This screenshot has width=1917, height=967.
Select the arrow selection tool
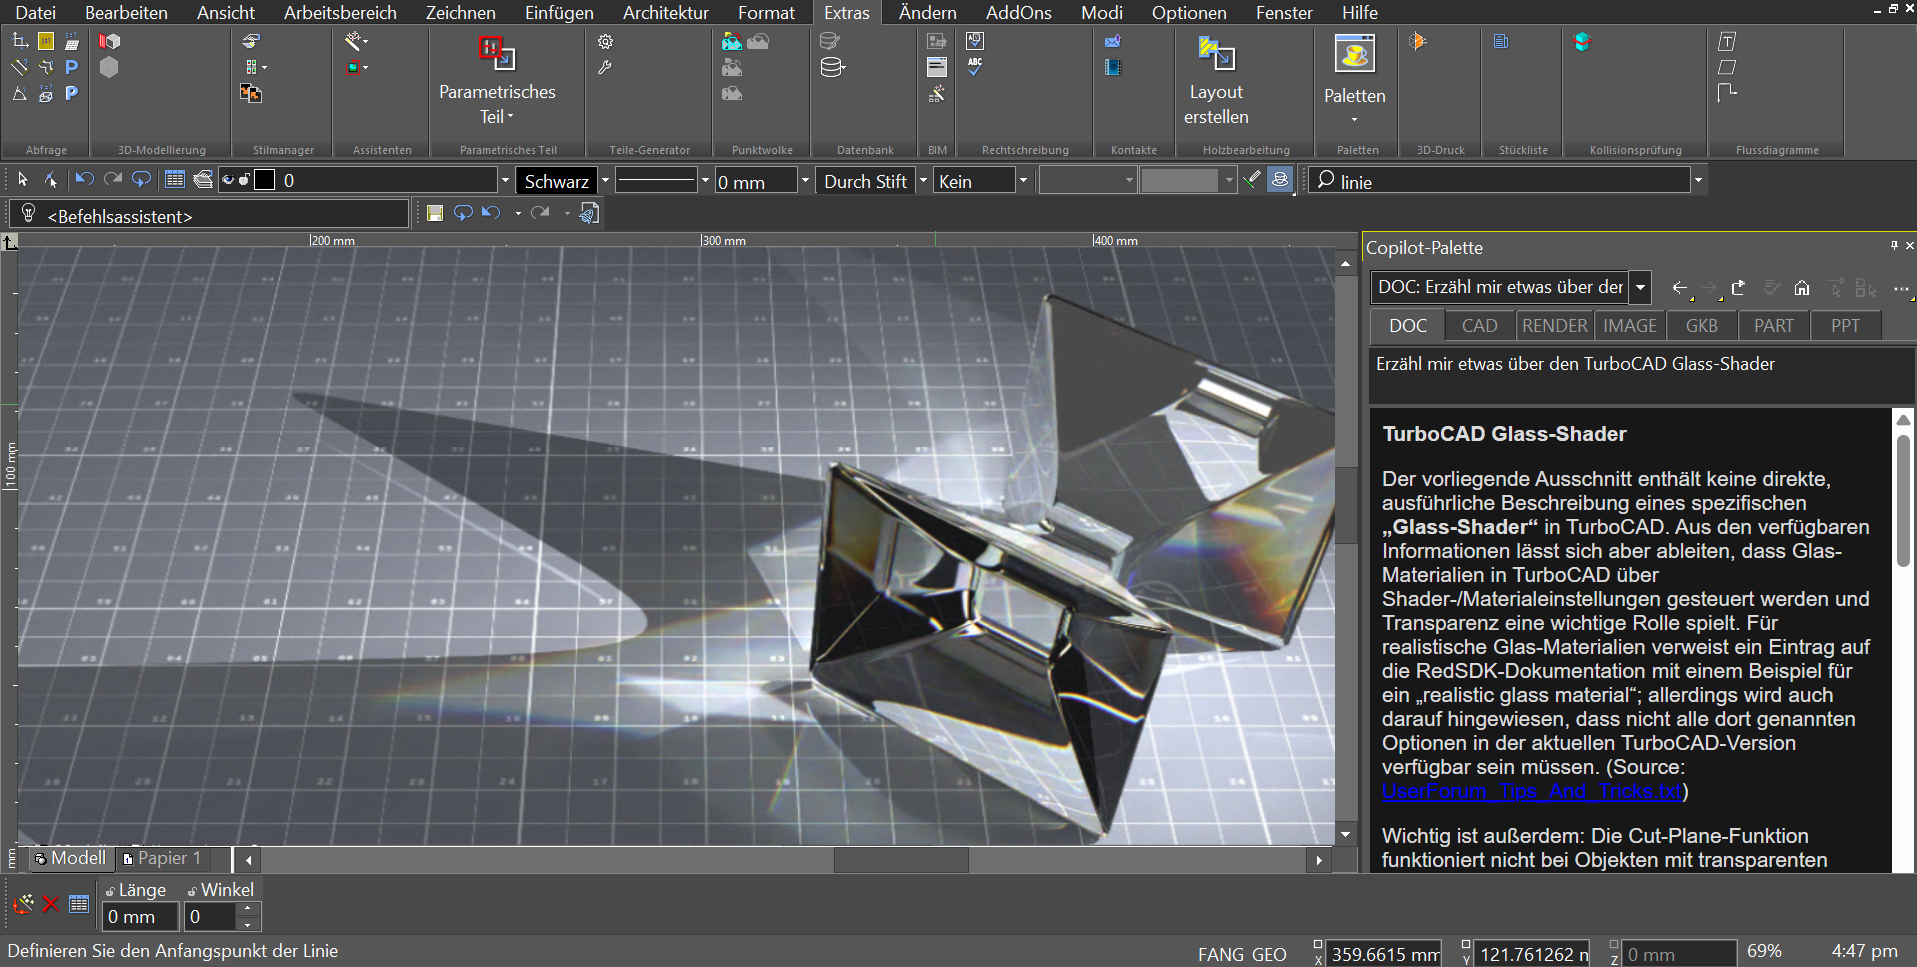tap(22, 180)
